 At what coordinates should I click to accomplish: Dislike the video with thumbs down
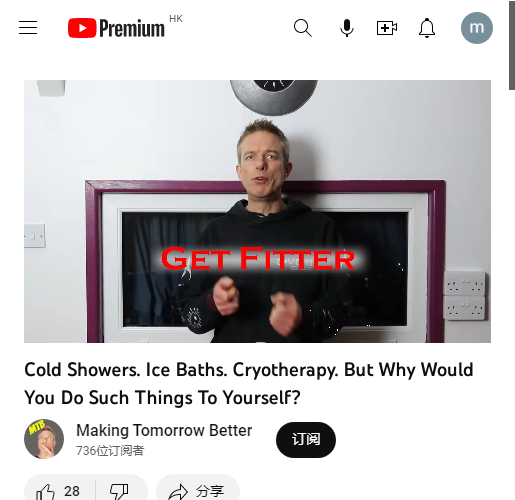[119, 492]
